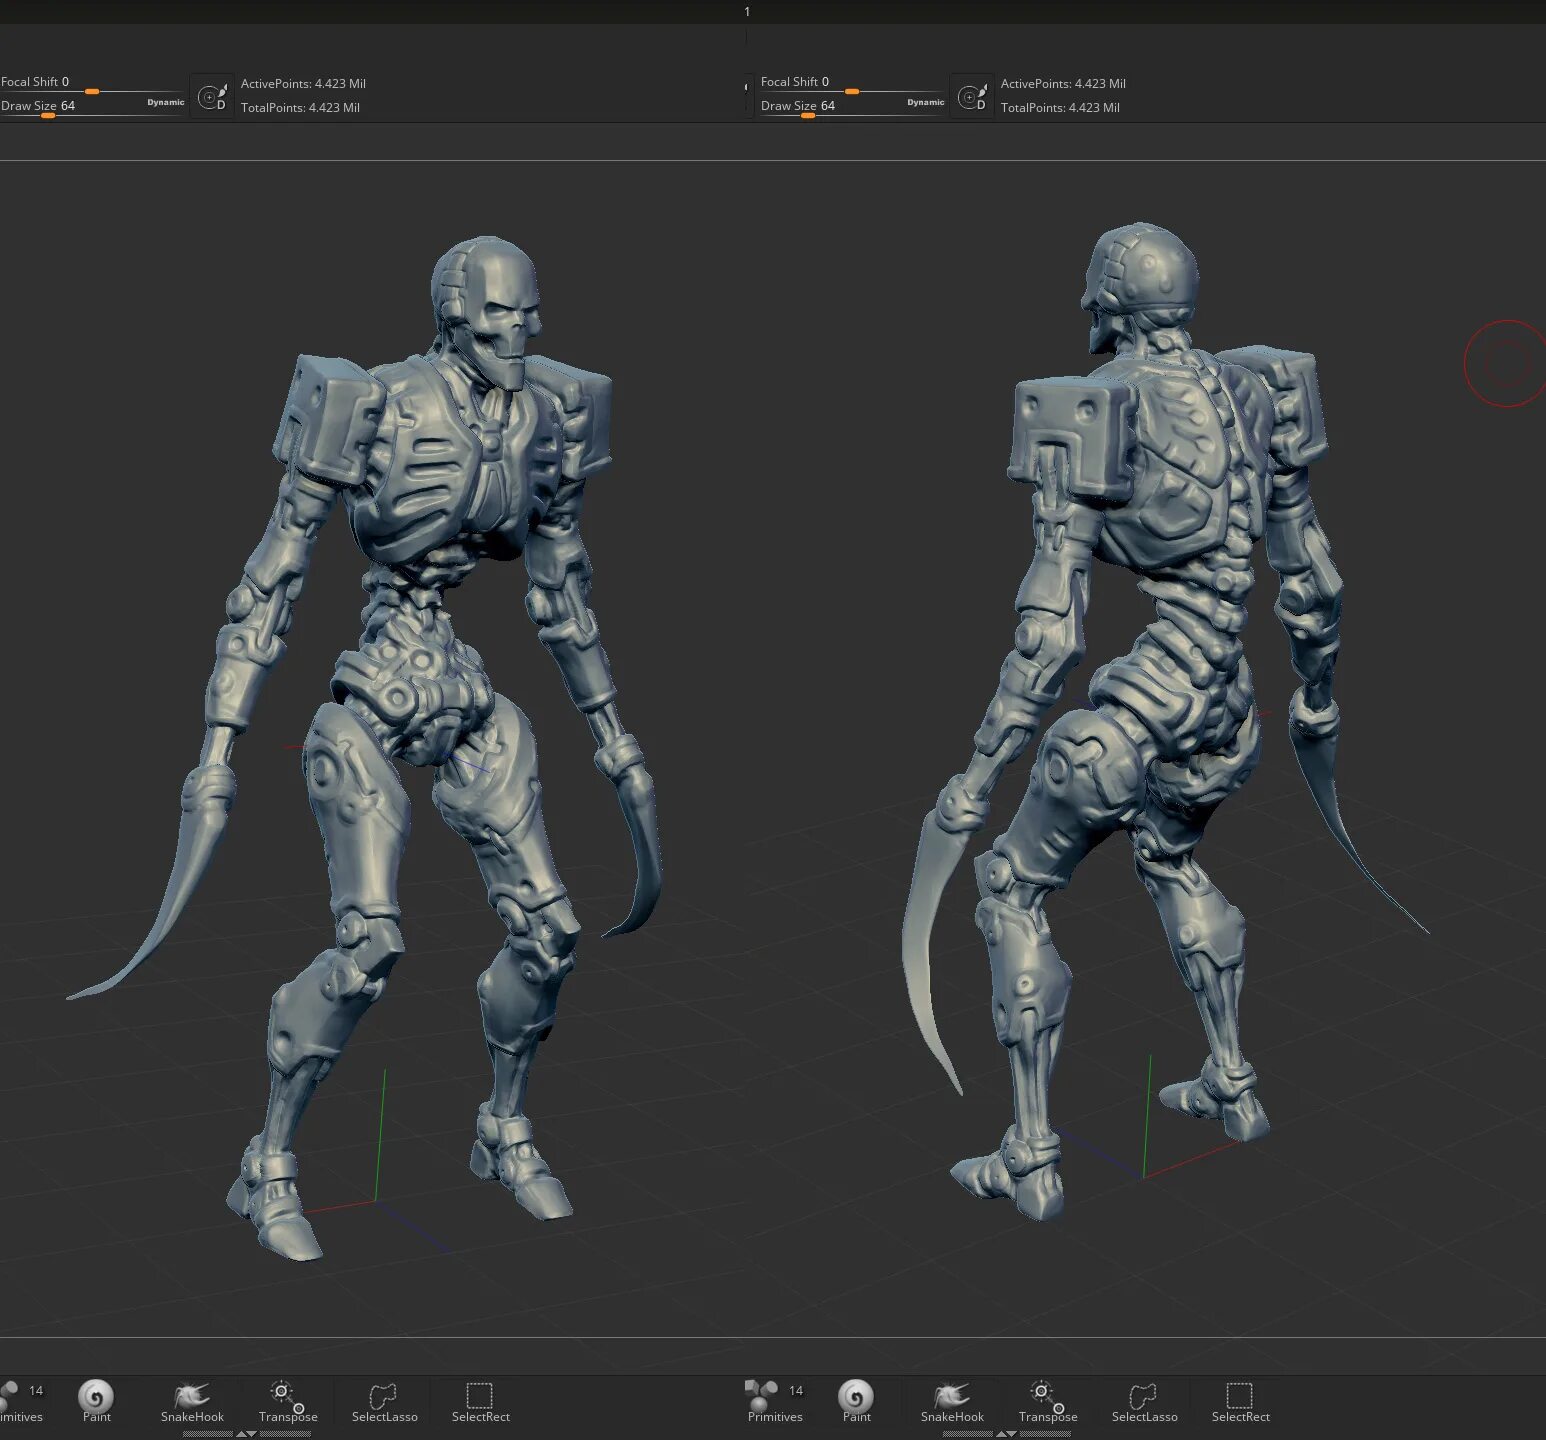Open the Primitives brush in the right panel

[774, 1401]
